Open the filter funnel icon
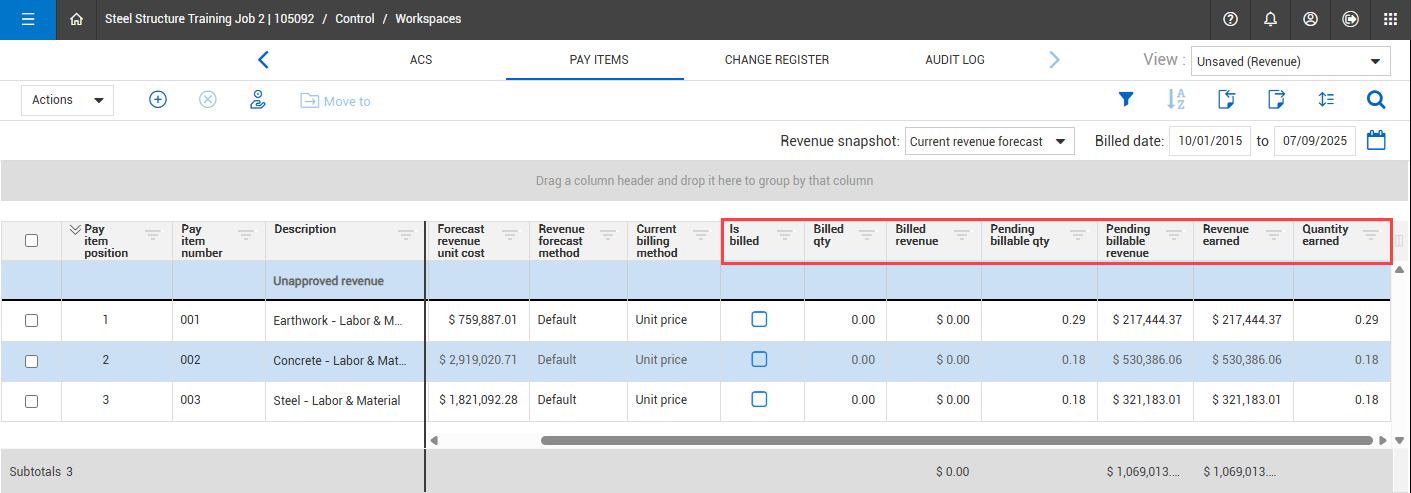Screen dimensions: 1411x493 click(1126, 100)
